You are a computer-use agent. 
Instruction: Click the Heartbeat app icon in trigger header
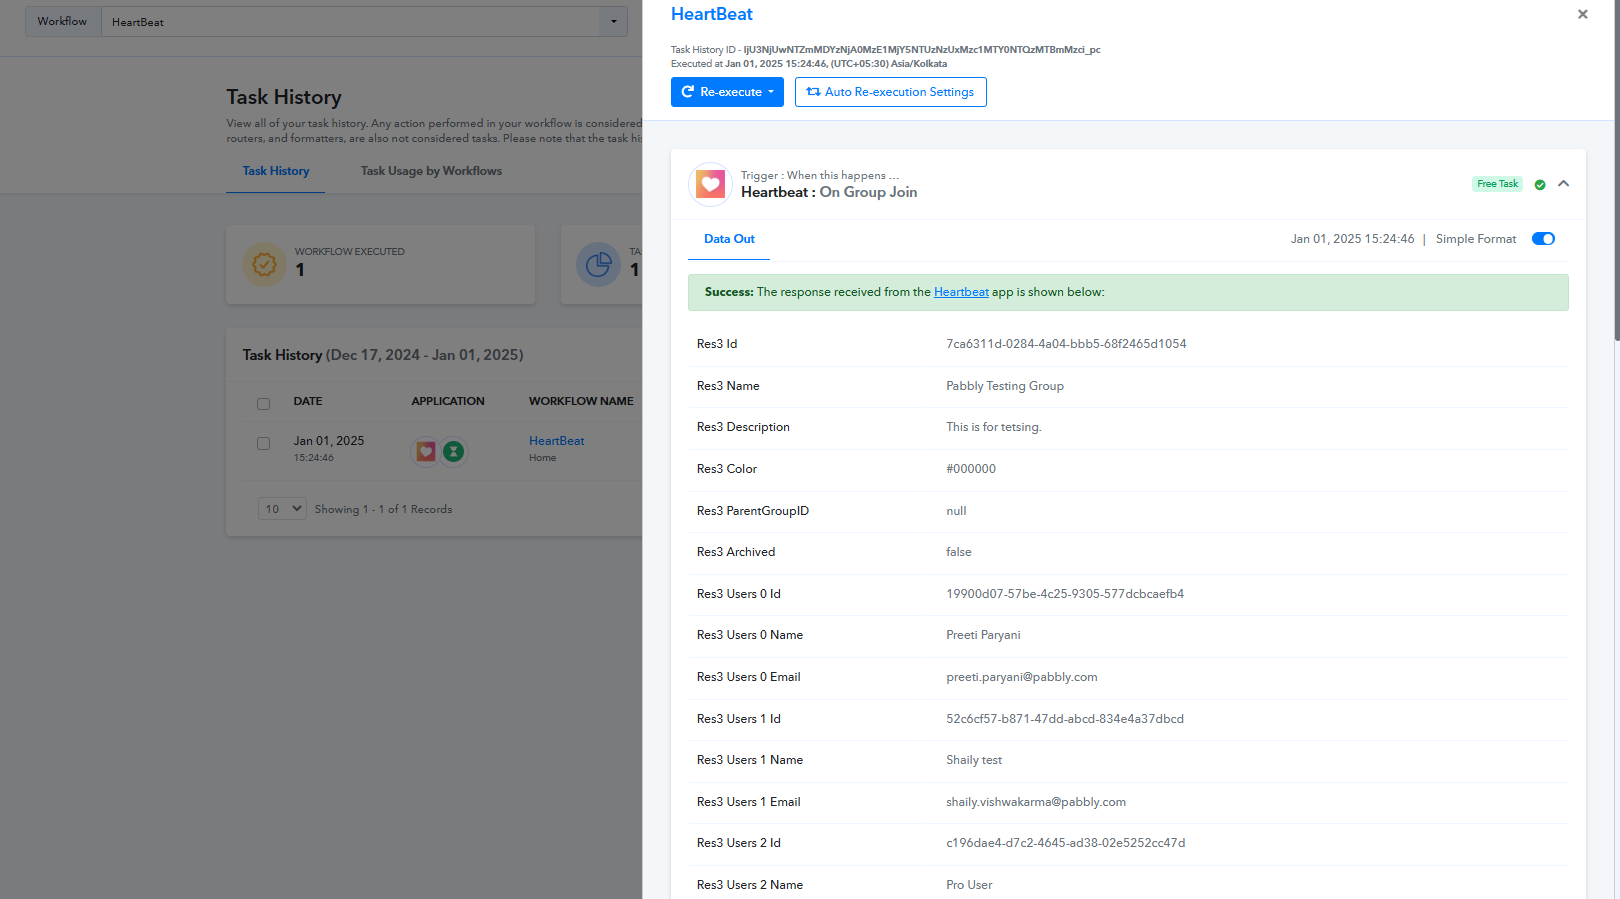tap(711, 184)
